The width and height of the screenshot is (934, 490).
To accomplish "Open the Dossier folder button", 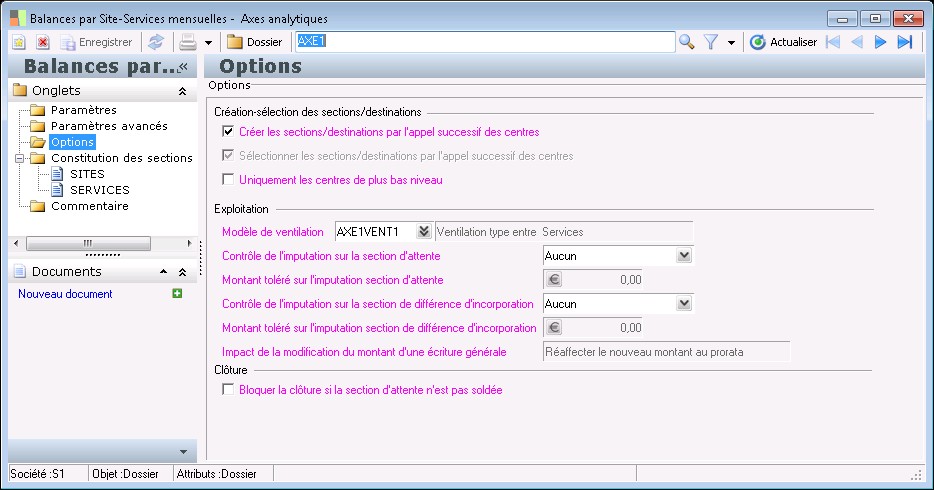I will pos(254,42).
